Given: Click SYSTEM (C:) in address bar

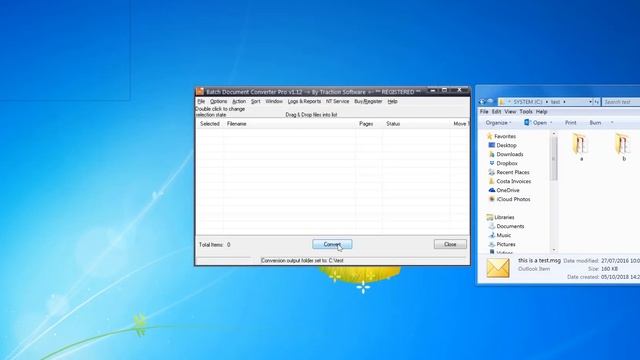Looking at the screenshot, I should [x=527, y=102].
